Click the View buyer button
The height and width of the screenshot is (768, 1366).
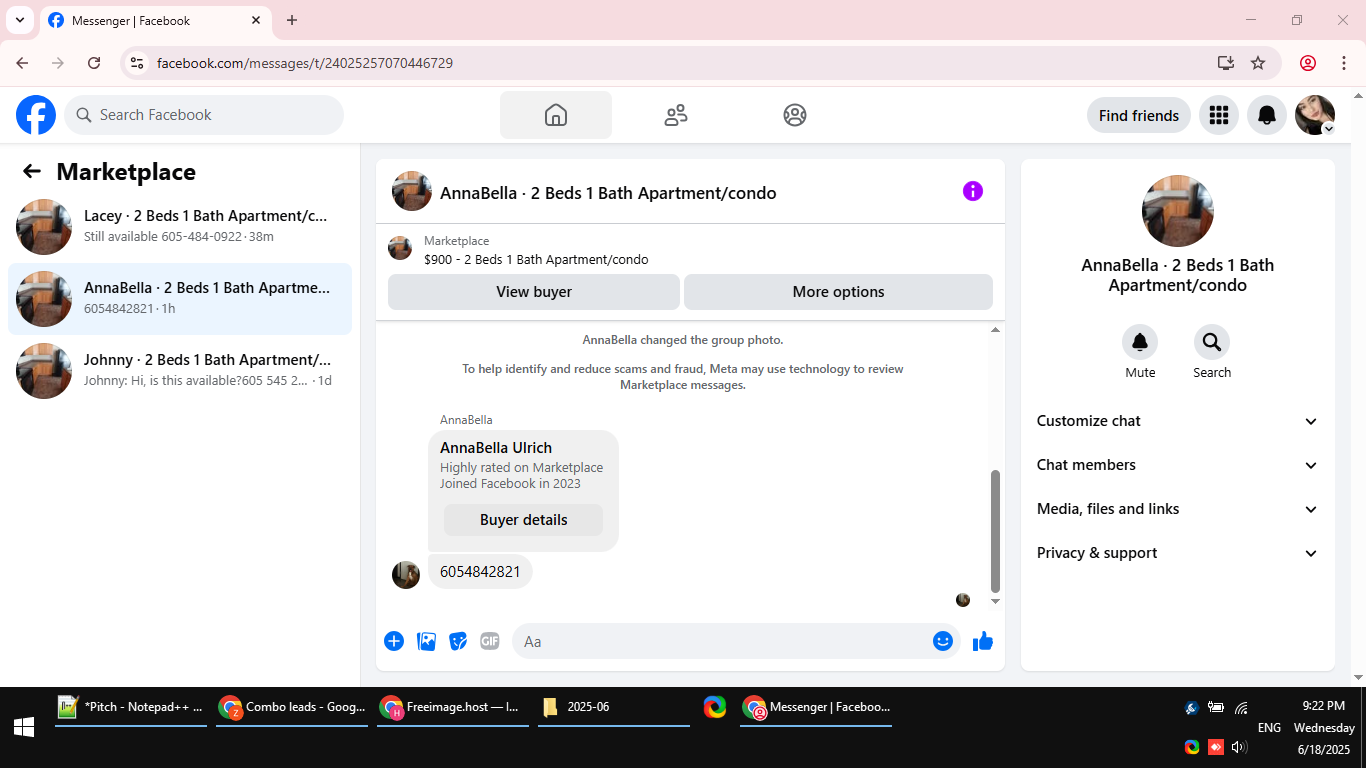(x=534, y=292)
